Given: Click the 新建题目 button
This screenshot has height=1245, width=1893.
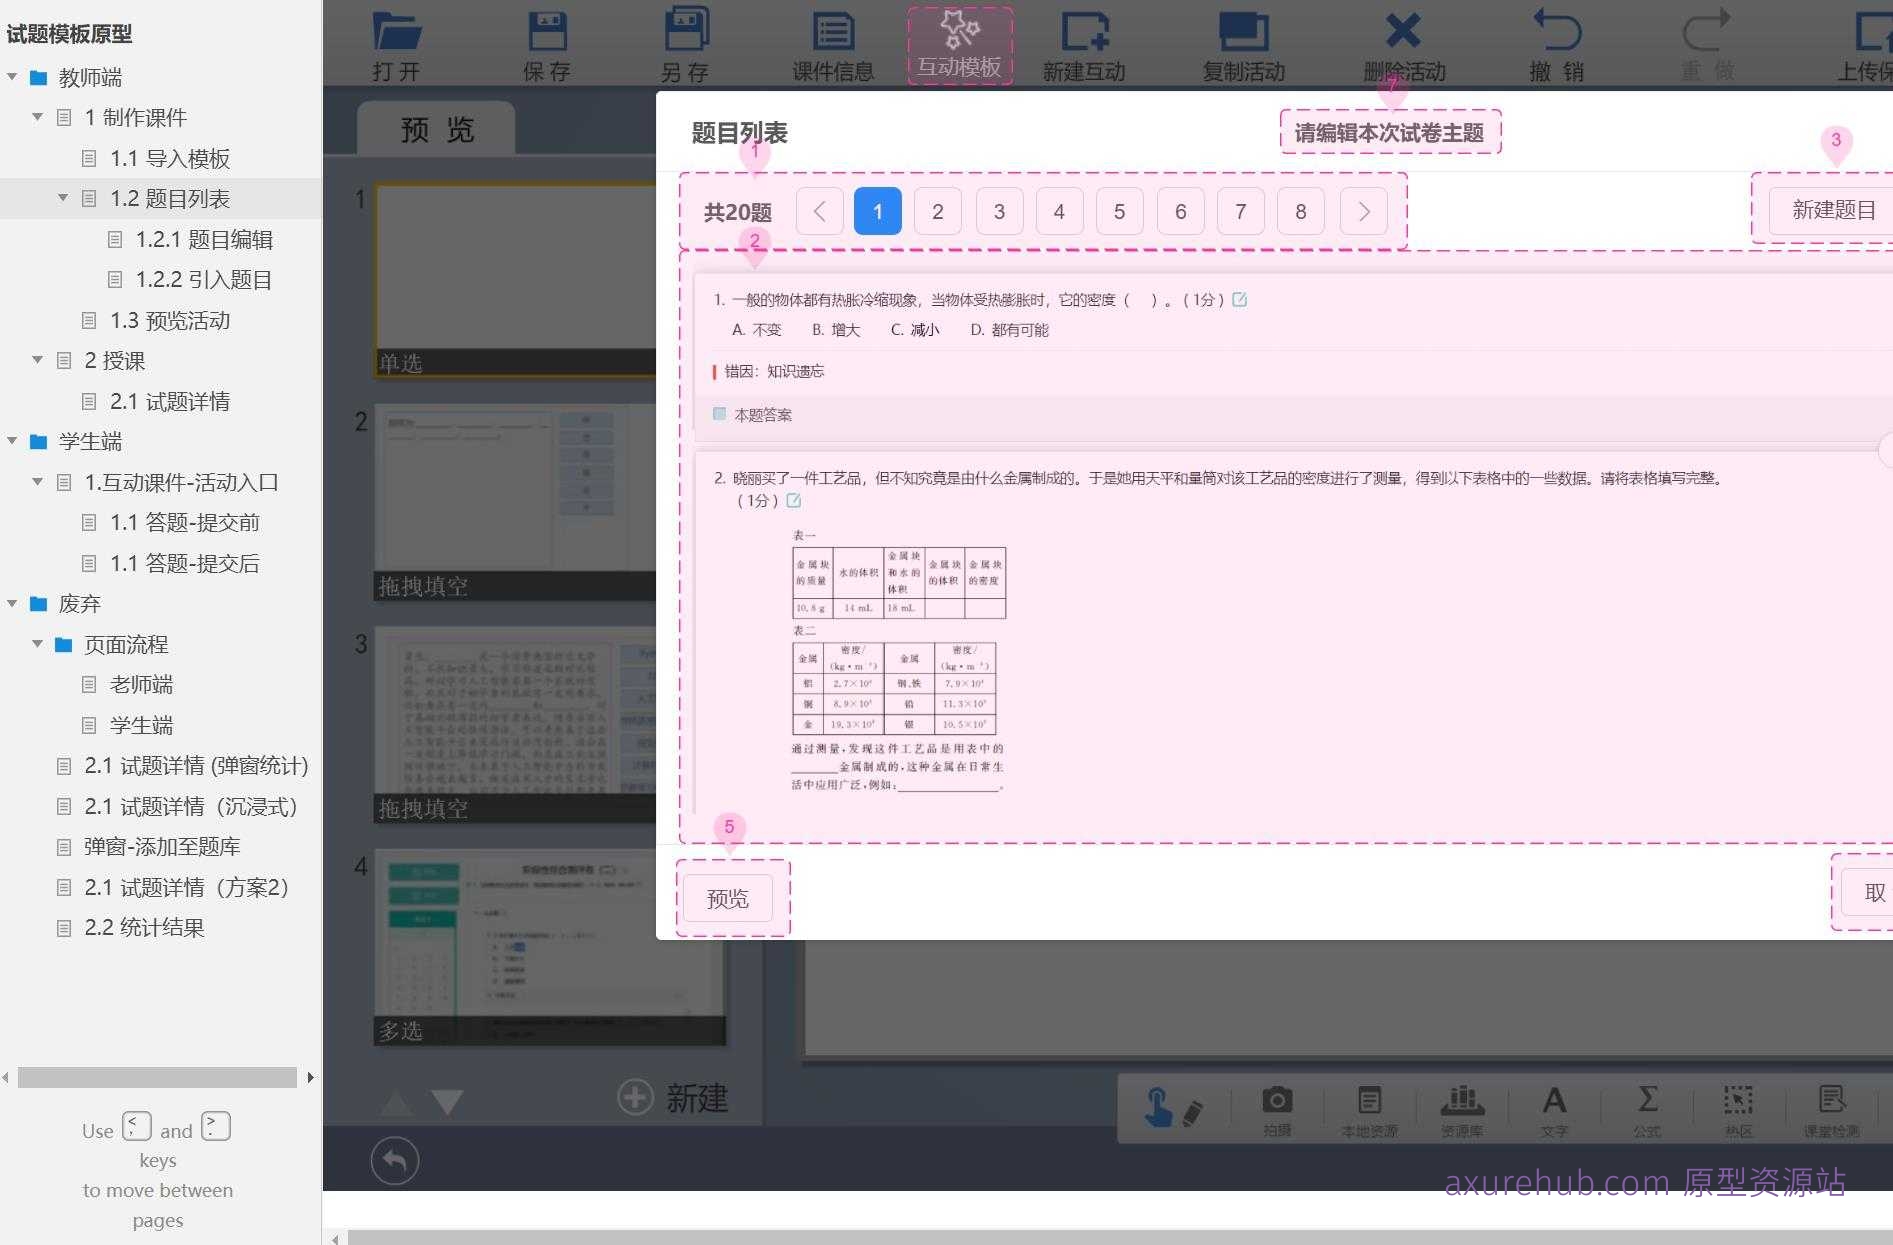Looking at the screenshot, I should tap(1835, 209).
